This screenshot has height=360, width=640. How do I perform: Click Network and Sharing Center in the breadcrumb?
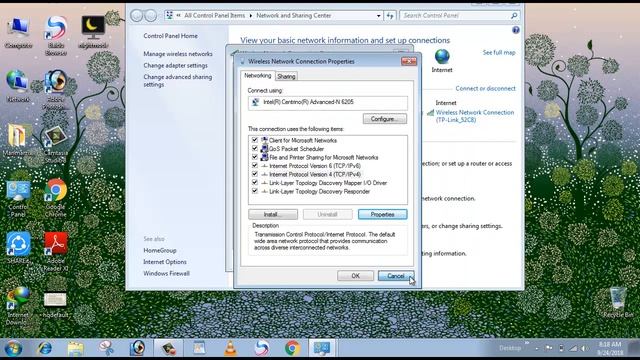pos(293,16)
